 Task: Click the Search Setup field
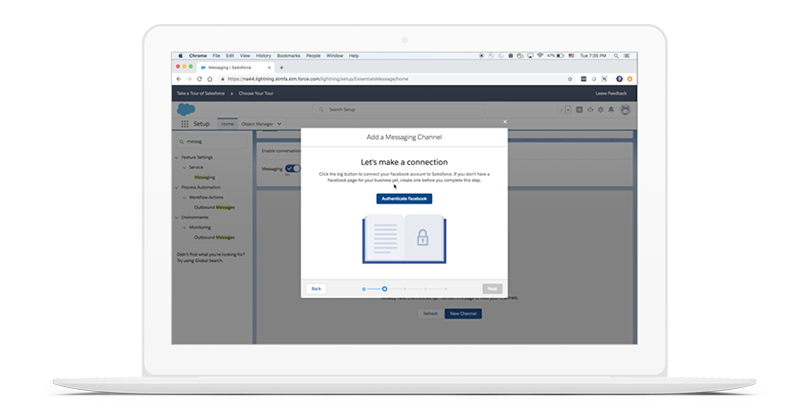tap(399, 109)
